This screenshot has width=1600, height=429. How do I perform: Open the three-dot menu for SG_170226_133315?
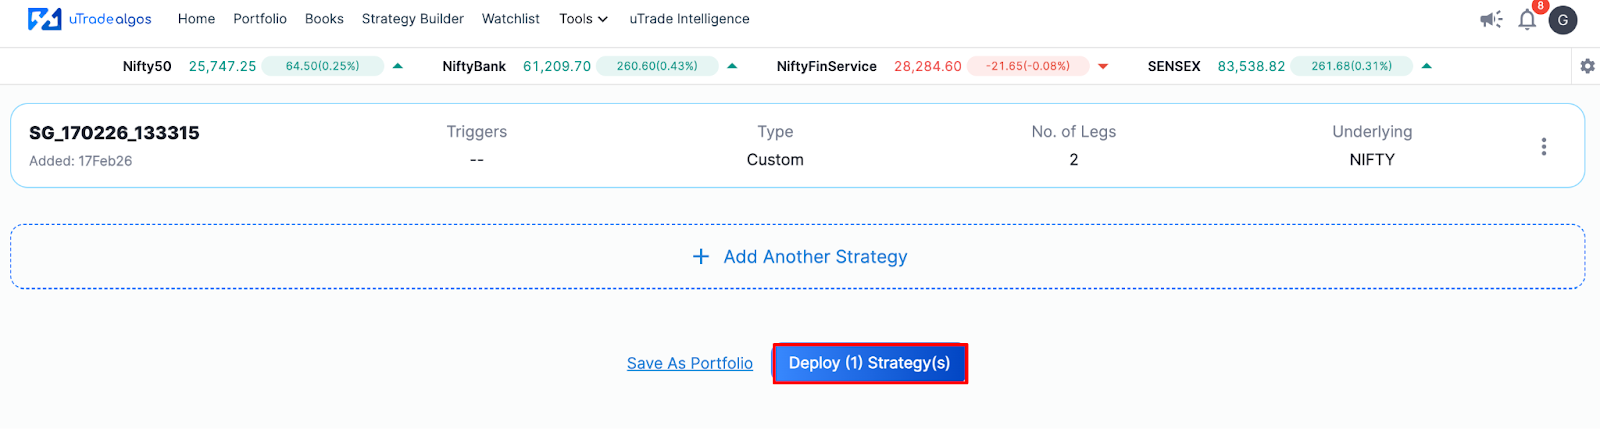(1544, 146)
